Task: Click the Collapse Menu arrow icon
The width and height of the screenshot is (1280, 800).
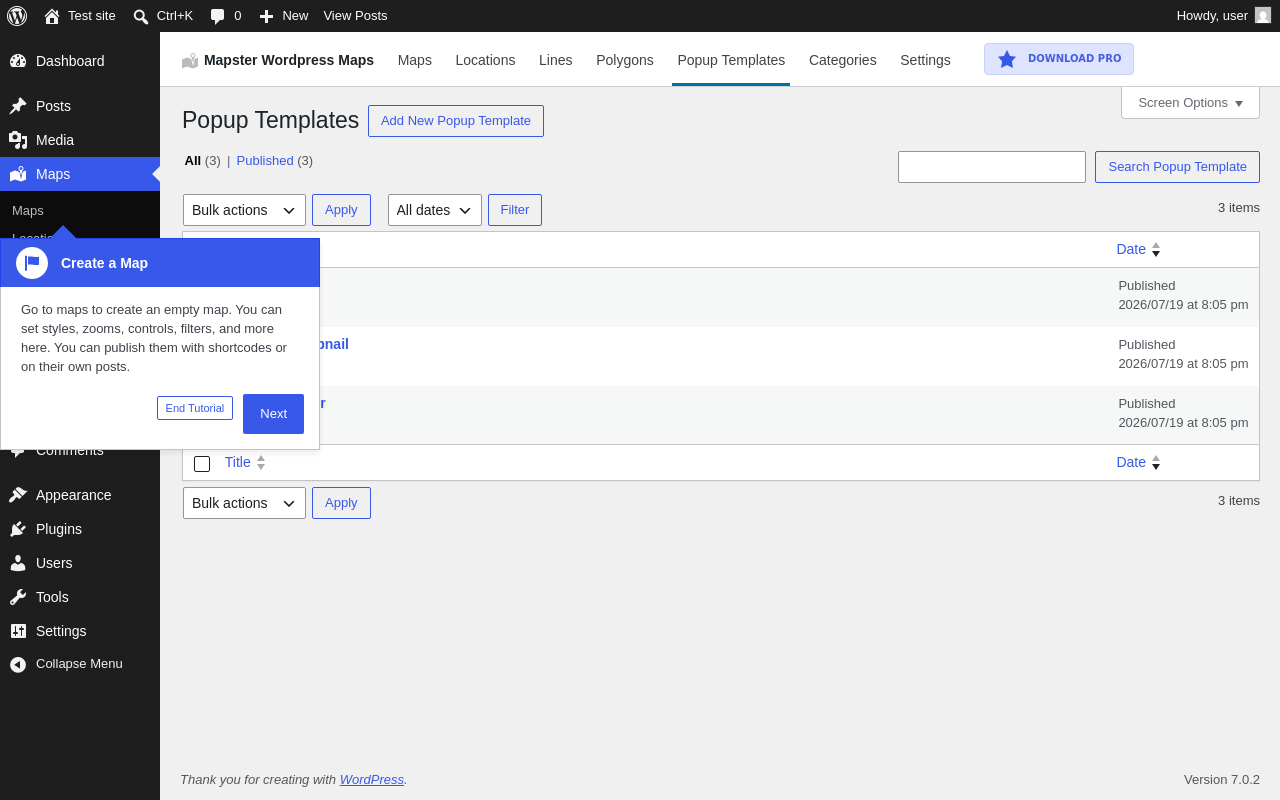Action: point(18,664)
